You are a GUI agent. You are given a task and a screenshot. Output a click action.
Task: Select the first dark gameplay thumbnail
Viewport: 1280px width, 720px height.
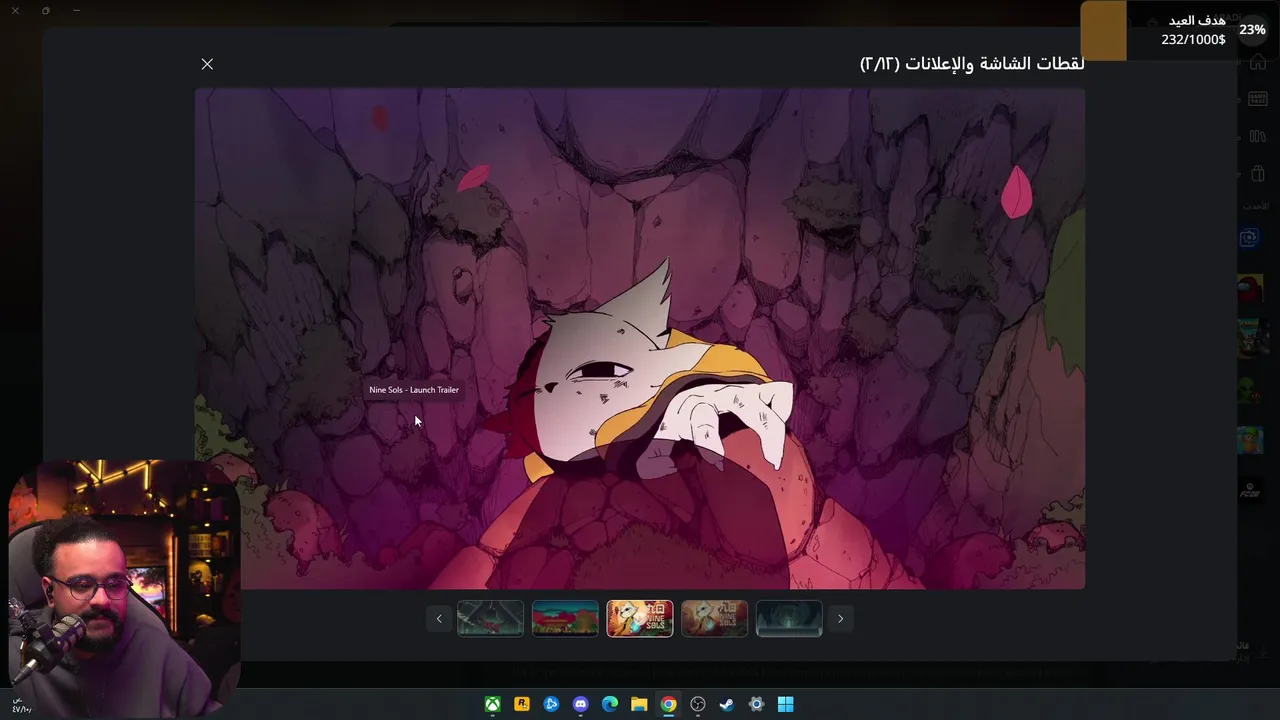[490, 619]
